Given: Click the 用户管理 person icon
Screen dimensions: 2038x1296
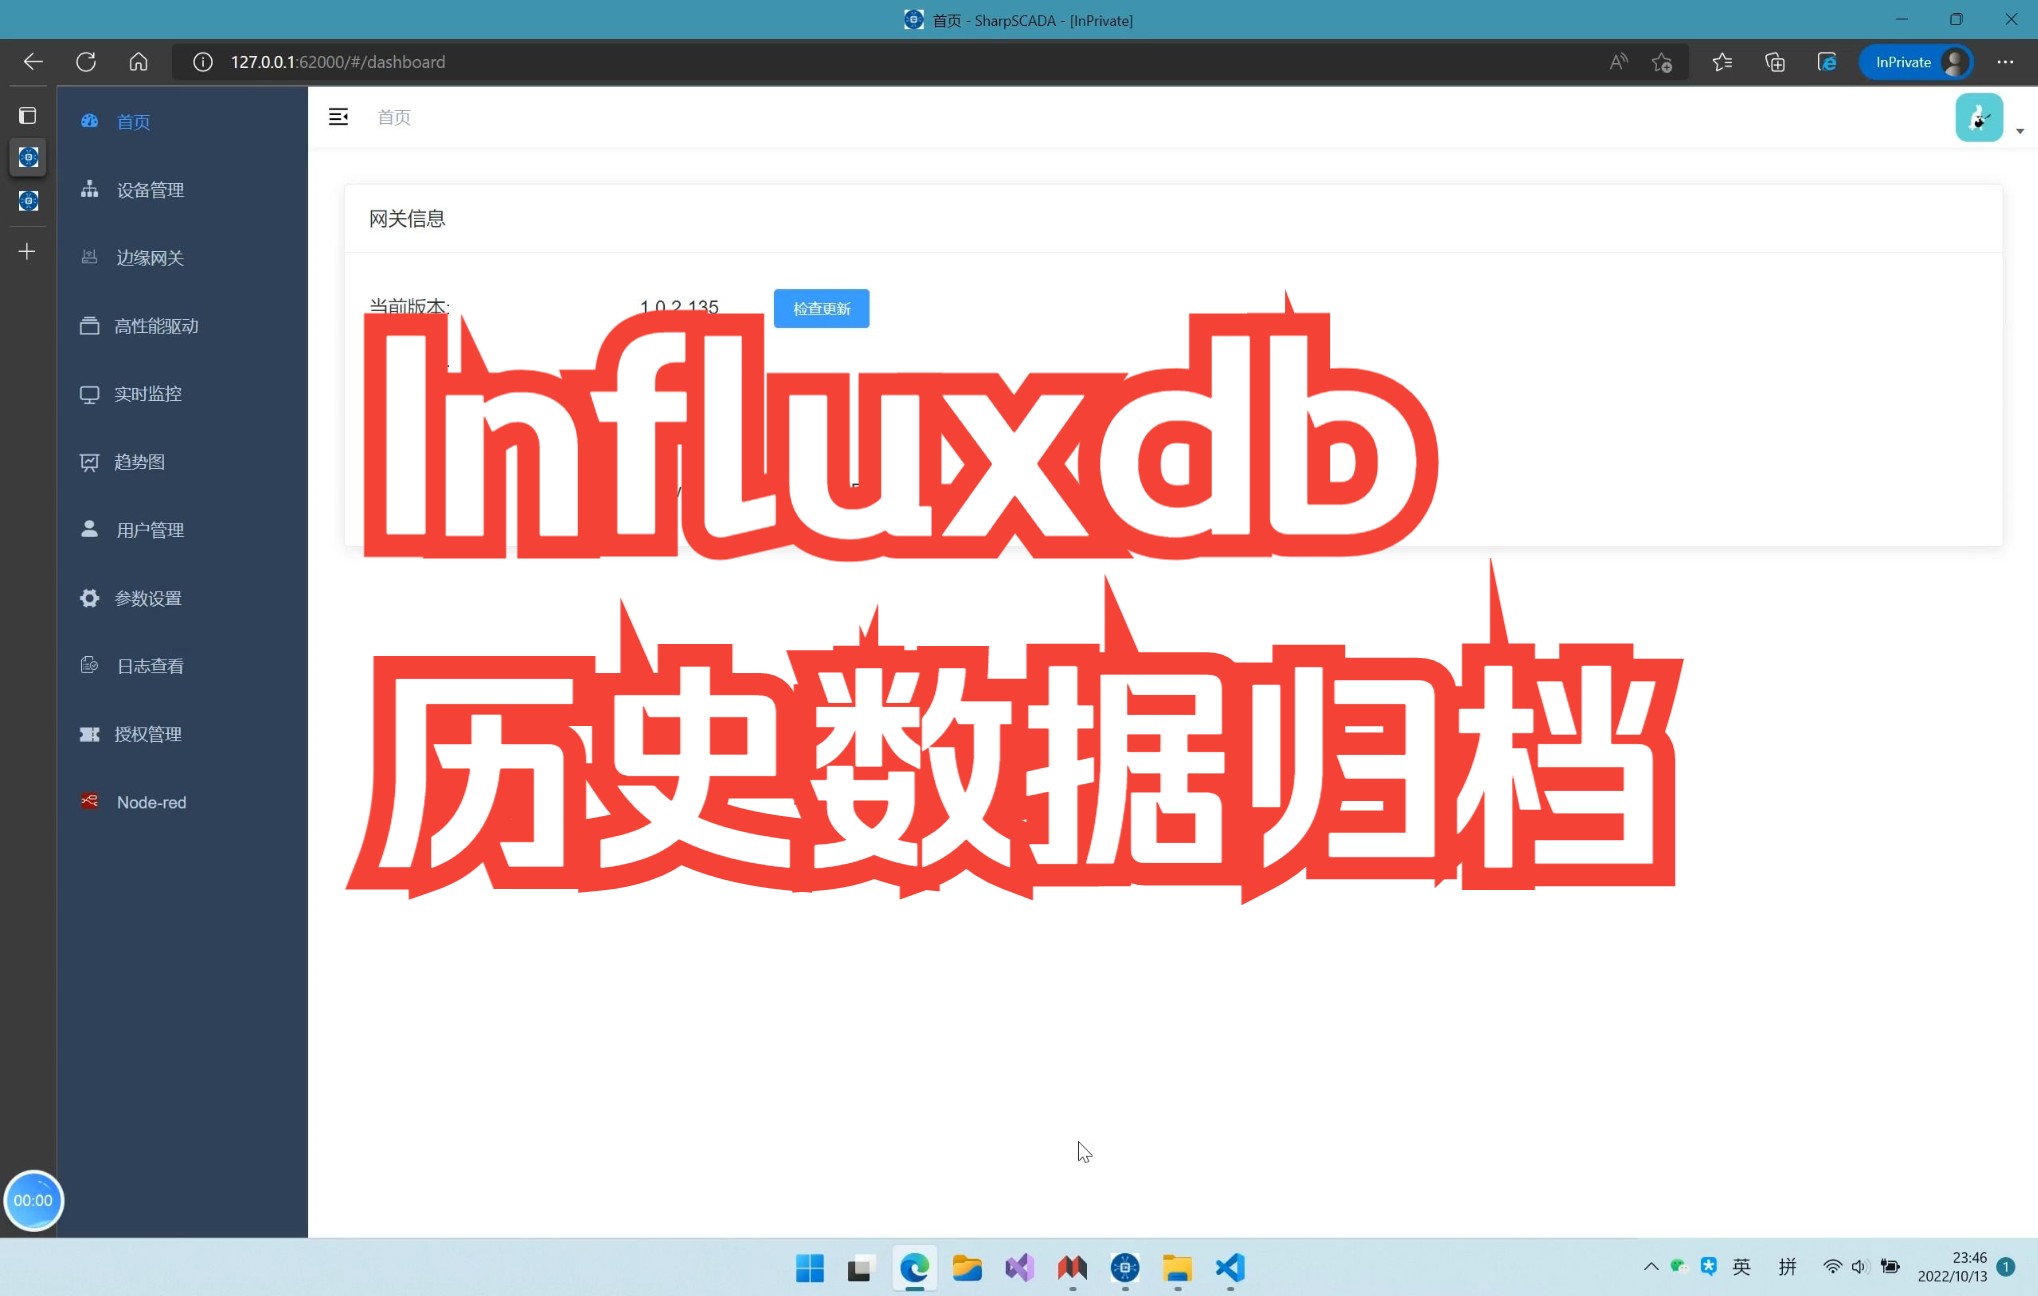Looking at the screenshot, I should (x=89, y=529).
